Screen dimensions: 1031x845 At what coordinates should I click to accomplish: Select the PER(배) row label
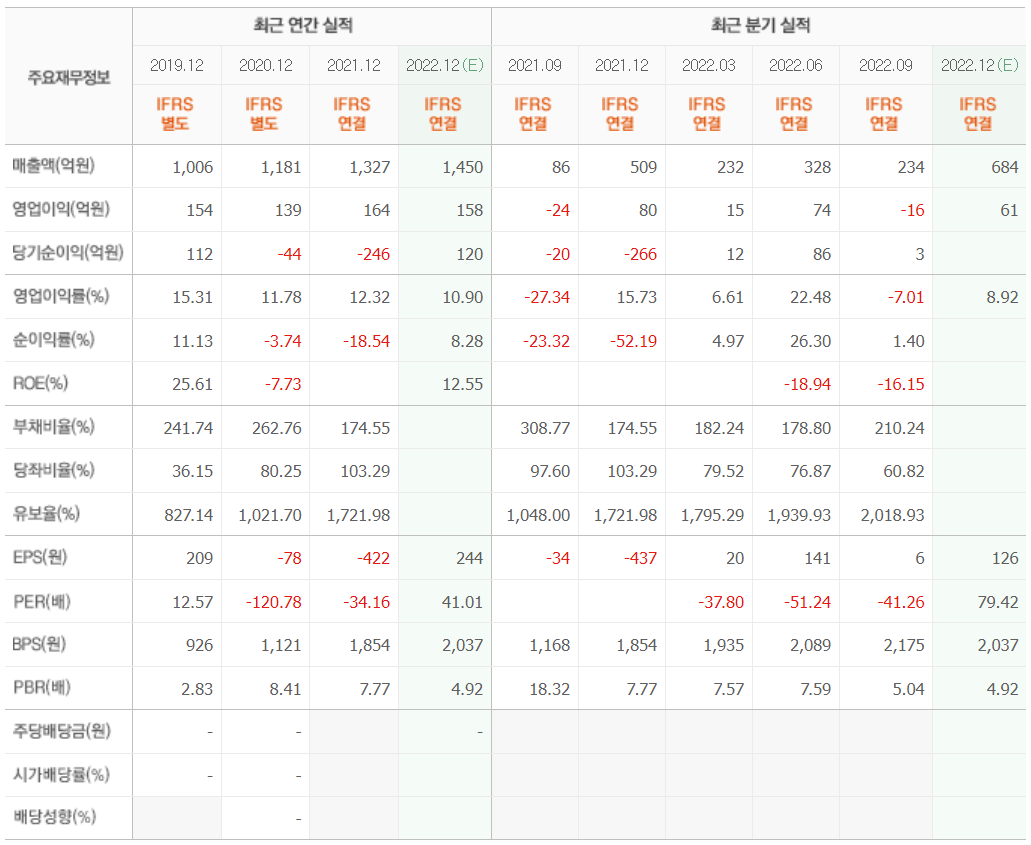(x=41, y=601)
